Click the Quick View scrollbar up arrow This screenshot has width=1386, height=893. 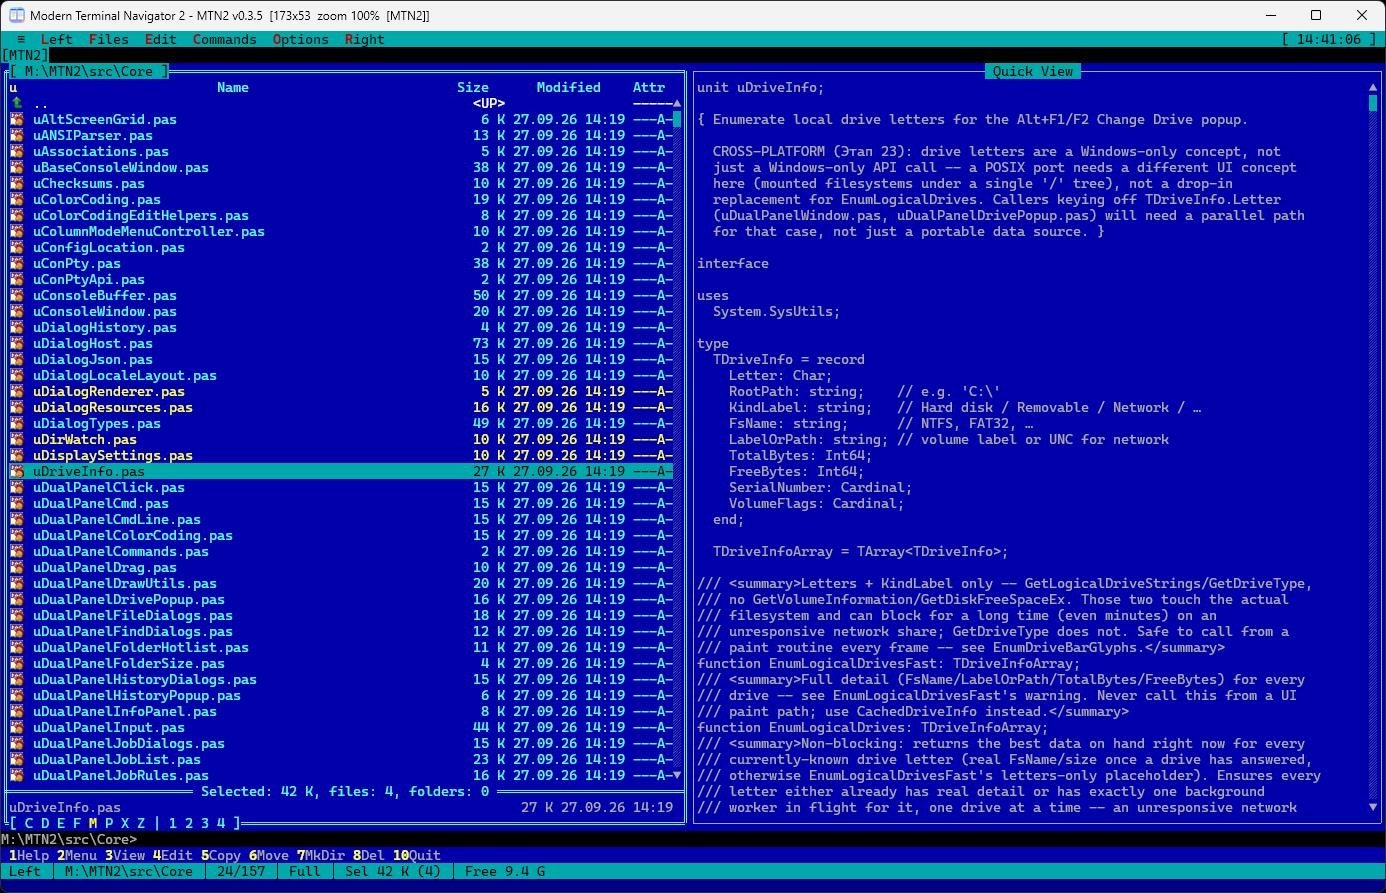[x=1373, y=87]
